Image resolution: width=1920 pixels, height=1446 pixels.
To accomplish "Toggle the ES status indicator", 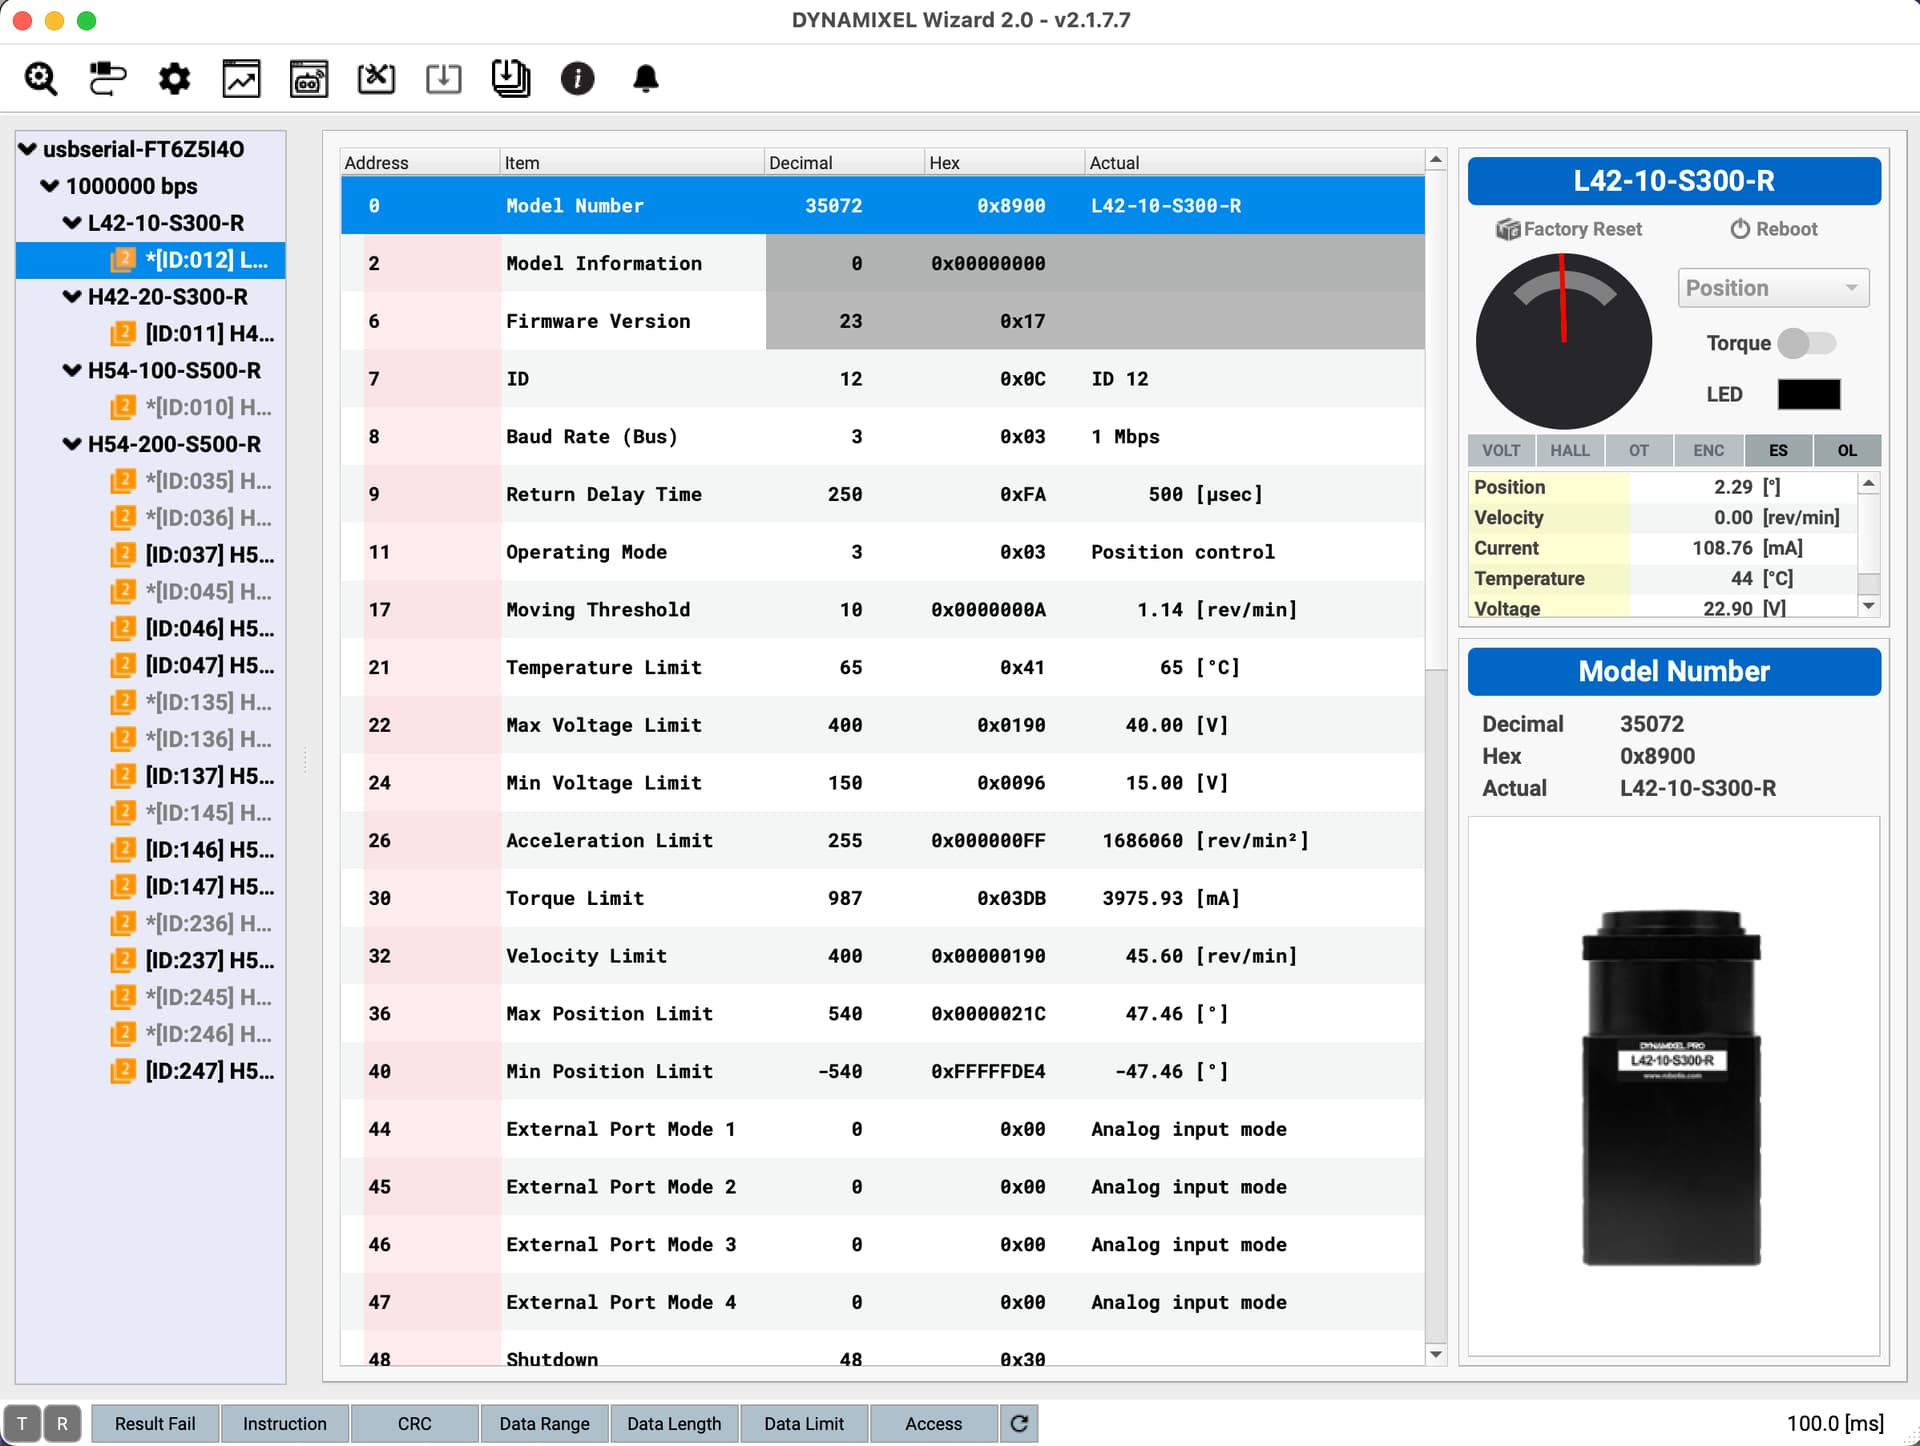I will point(1778,450).
